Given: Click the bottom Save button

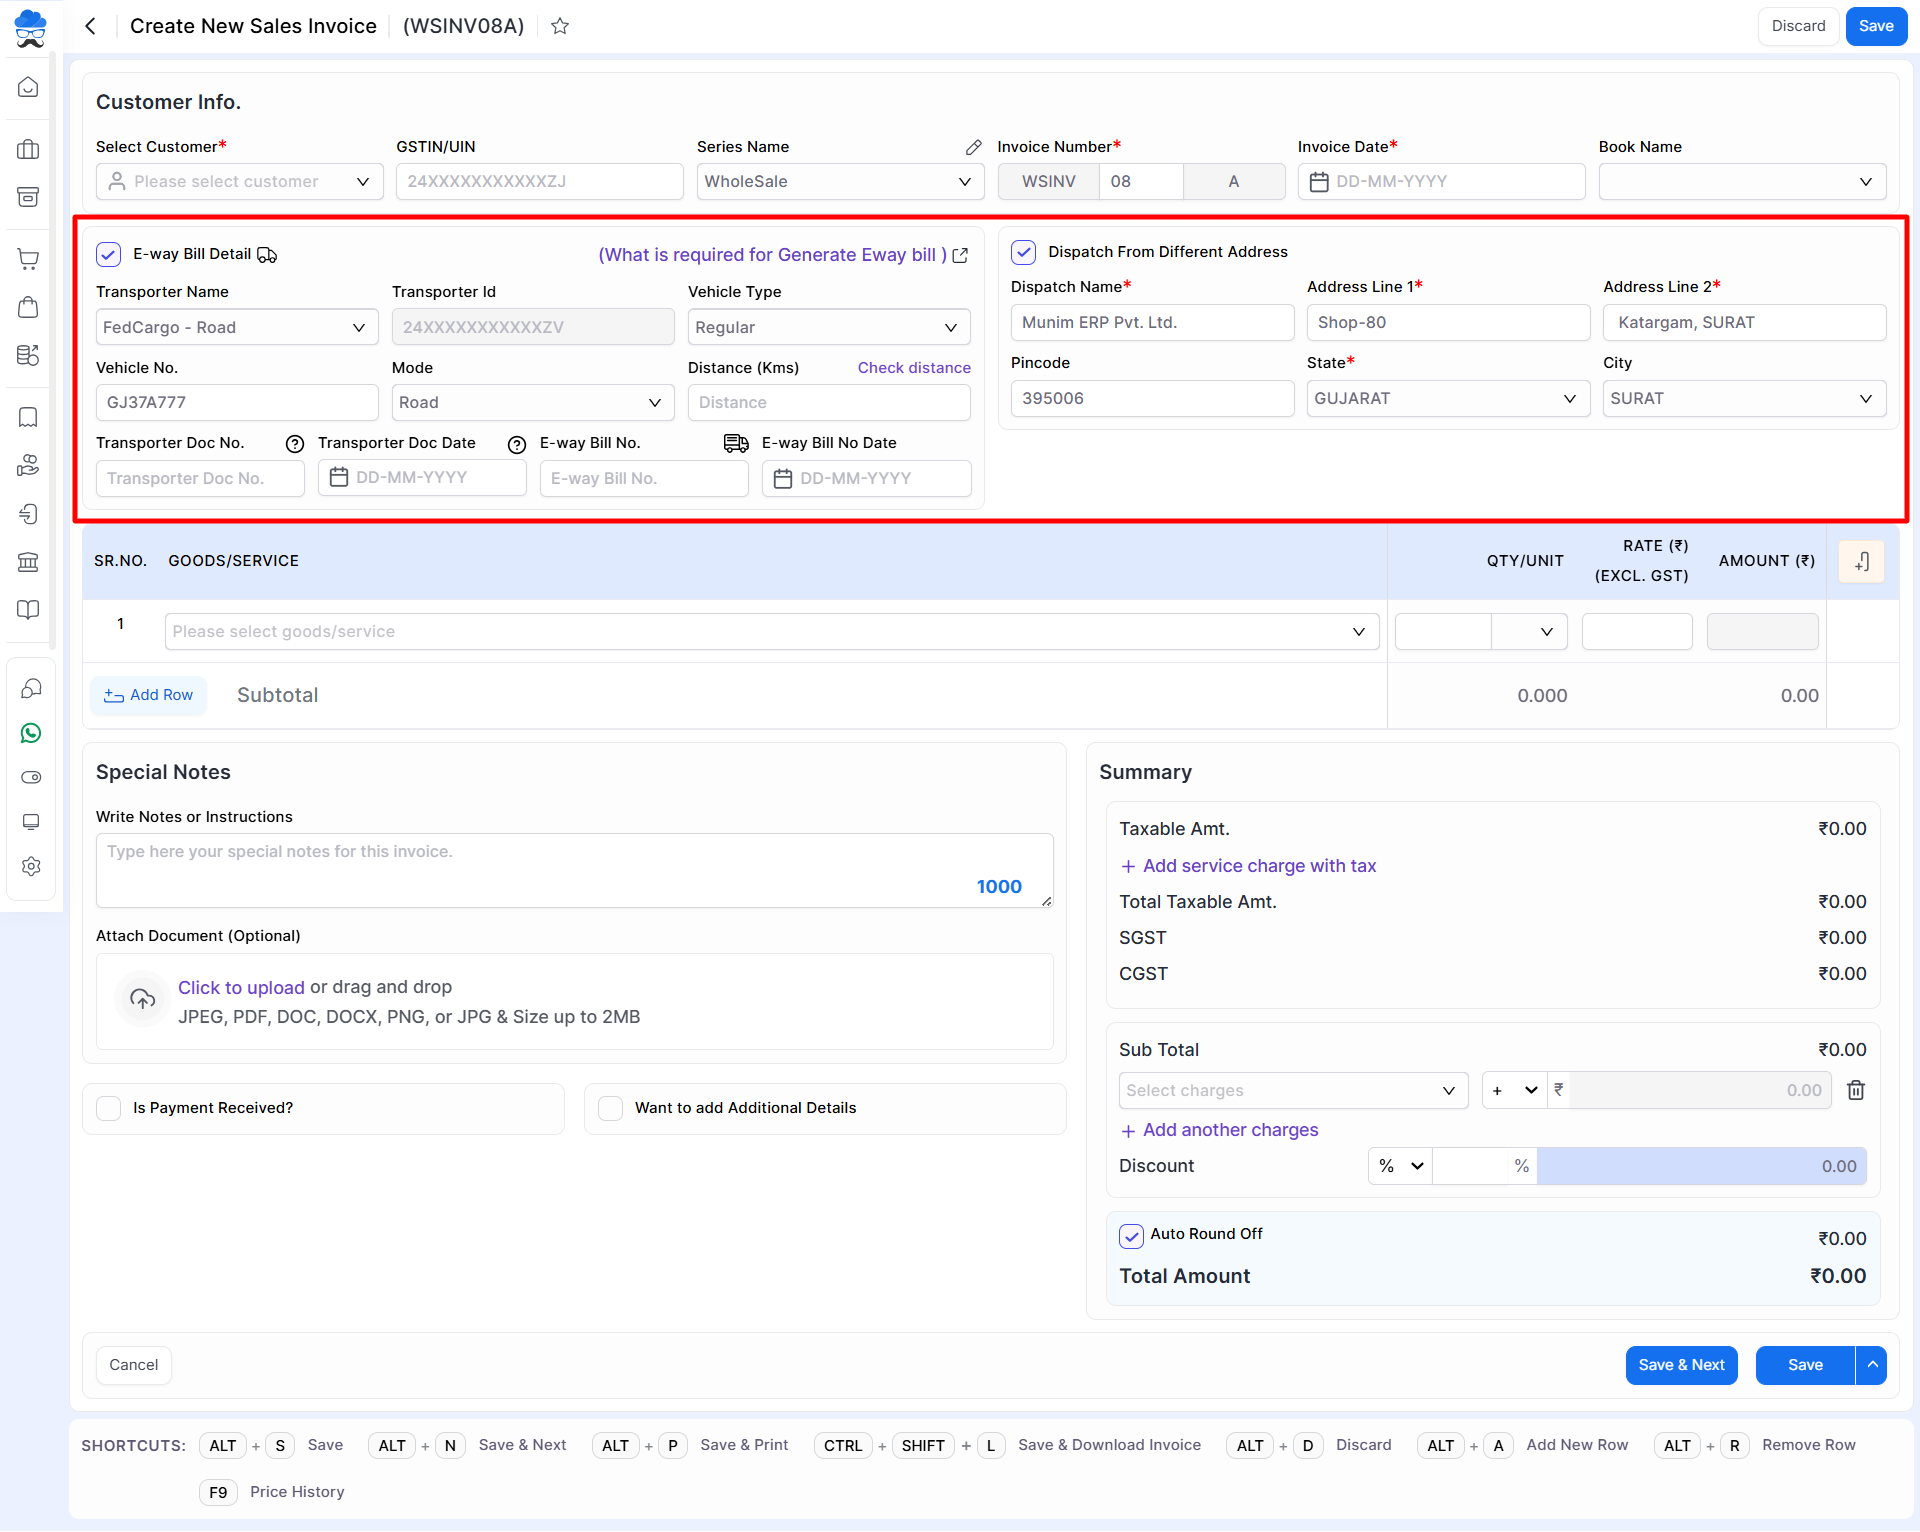Looking at the screenshot, I should 1805,1365.
